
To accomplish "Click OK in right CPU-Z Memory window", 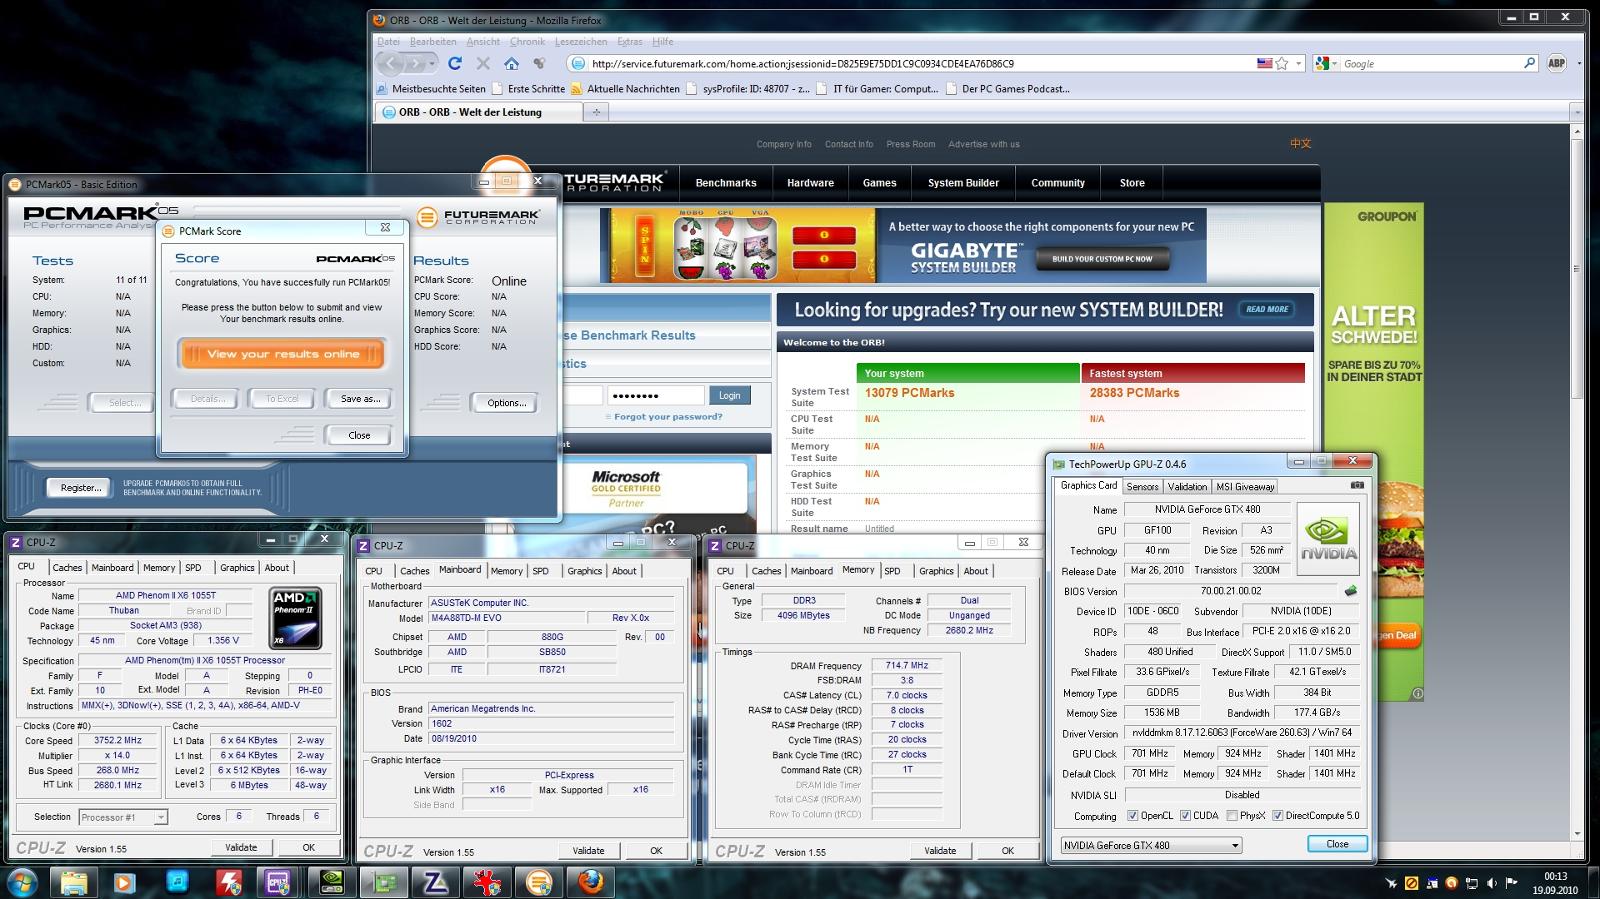I will point(1008,851).
